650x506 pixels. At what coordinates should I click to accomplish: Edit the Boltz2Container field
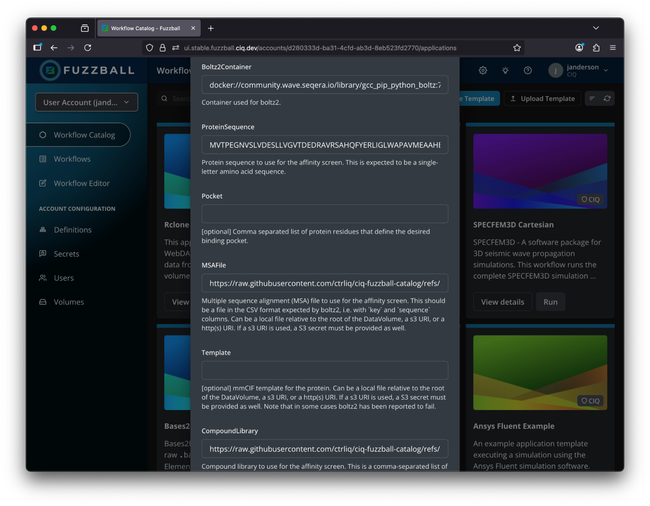tap(325, 85)
